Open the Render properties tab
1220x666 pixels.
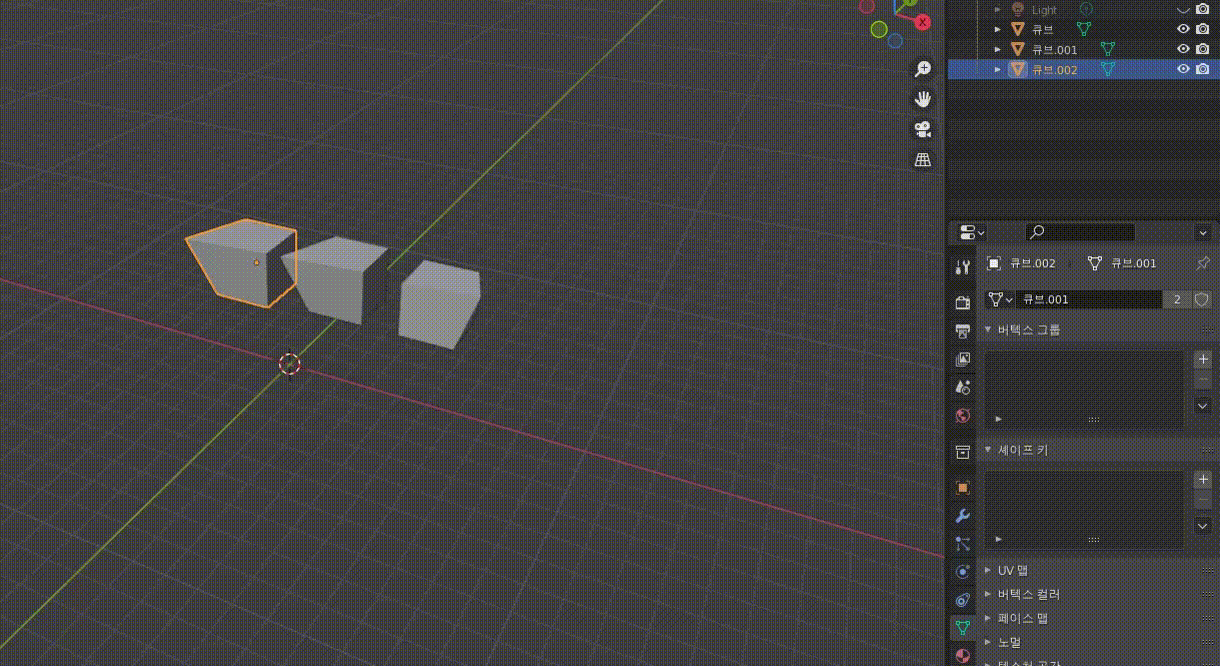click(x=963, y=303)
